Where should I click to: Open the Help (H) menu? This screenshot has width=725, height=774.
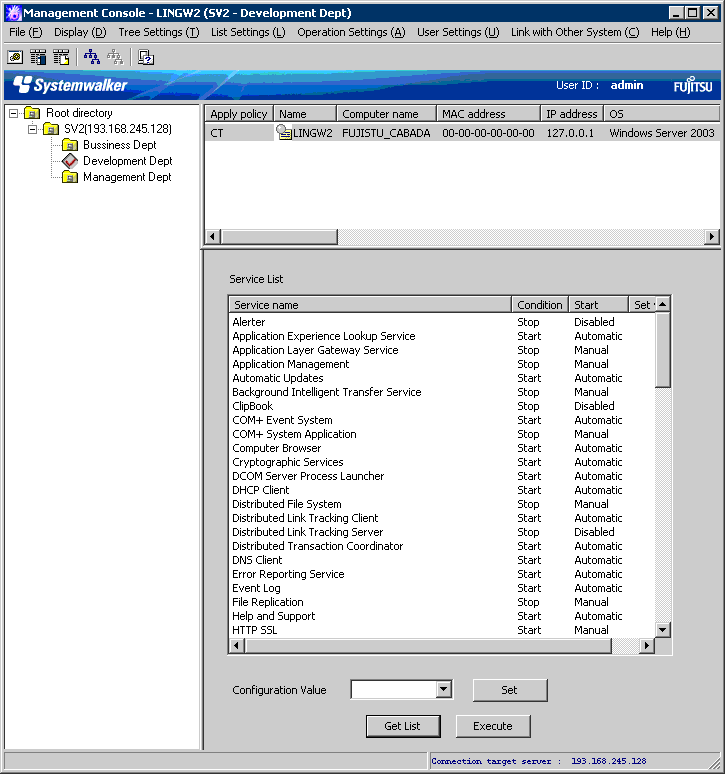pyautogui.click(x=670, y=32)
